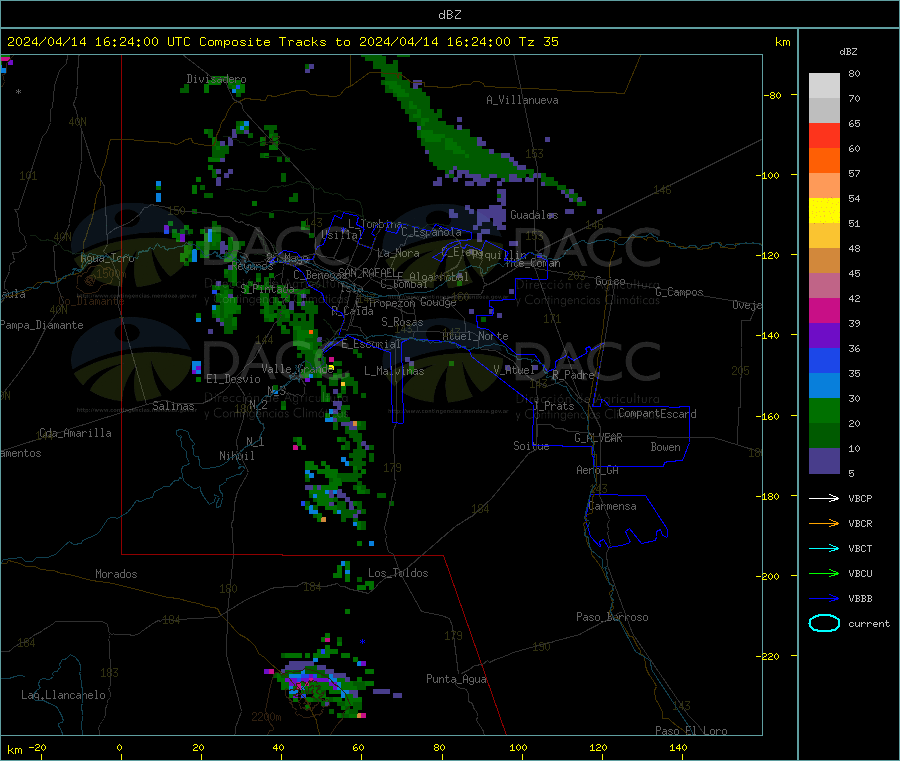Click the Cda_Amarilla map label
The image size is (900, 761).
pyautogui.click(x=75, y=433)
